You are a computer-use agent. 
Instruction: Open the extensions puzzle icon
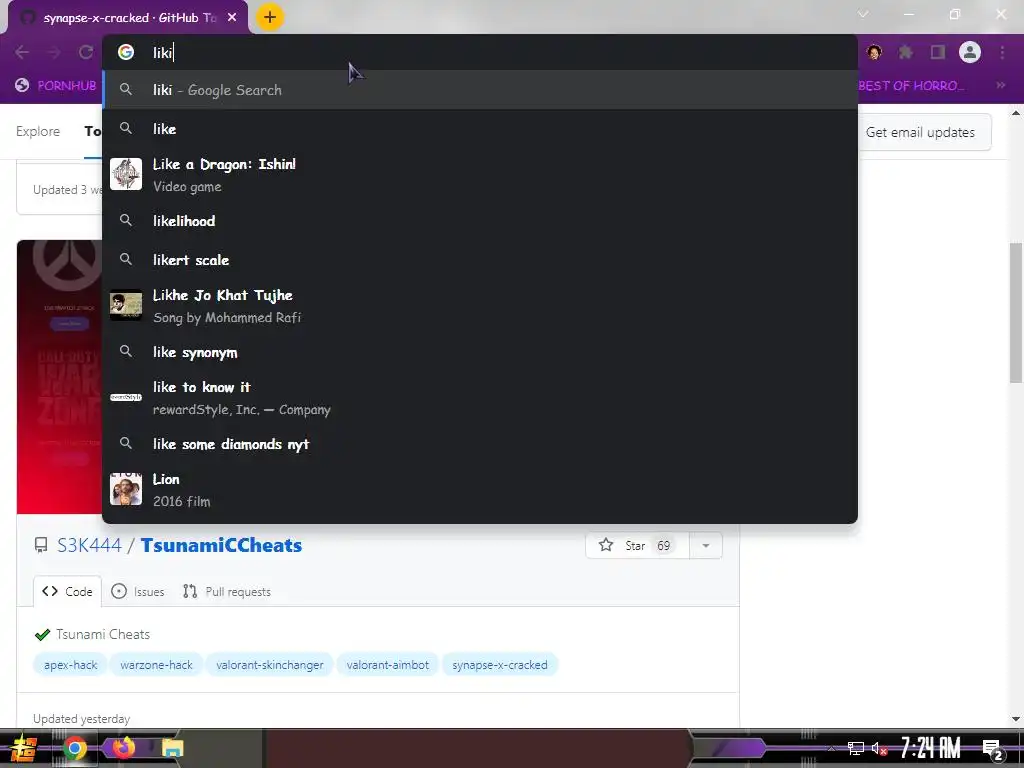tap(906, 52)
